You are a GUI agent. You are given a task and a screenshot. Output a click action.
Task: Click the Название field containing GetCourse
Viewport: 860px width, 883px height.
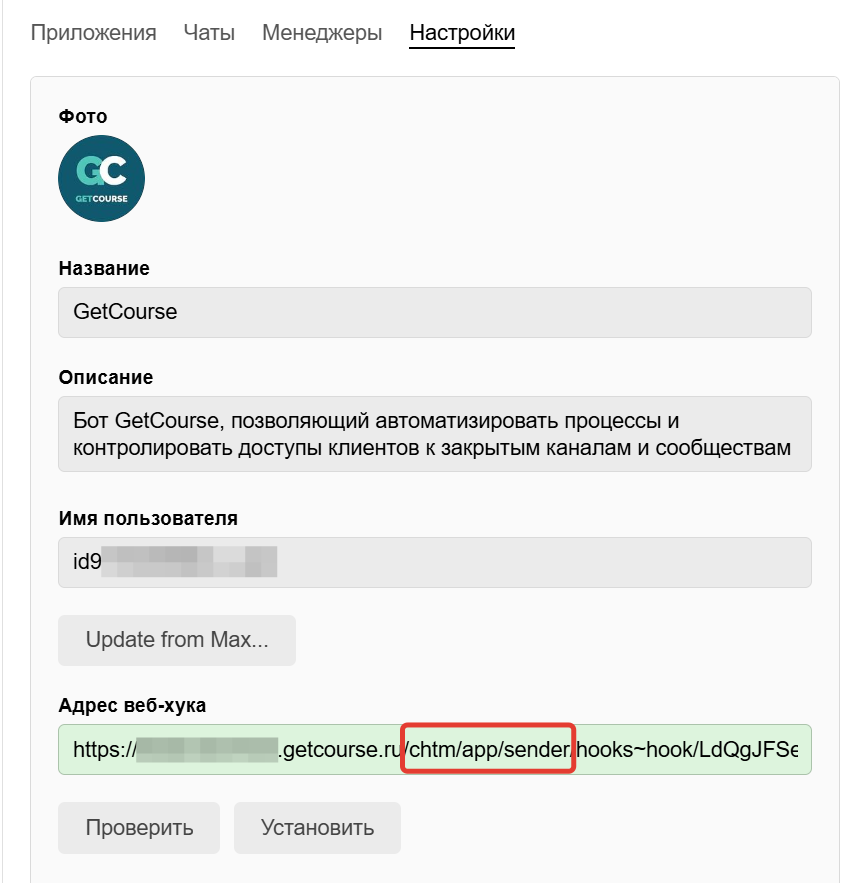pos(435,312)
